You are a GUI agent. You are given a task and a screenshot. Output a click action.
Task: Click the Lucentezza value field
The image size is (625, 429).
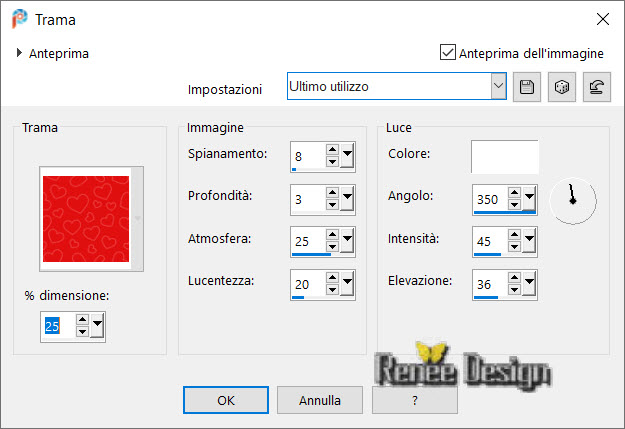[308, 285]
